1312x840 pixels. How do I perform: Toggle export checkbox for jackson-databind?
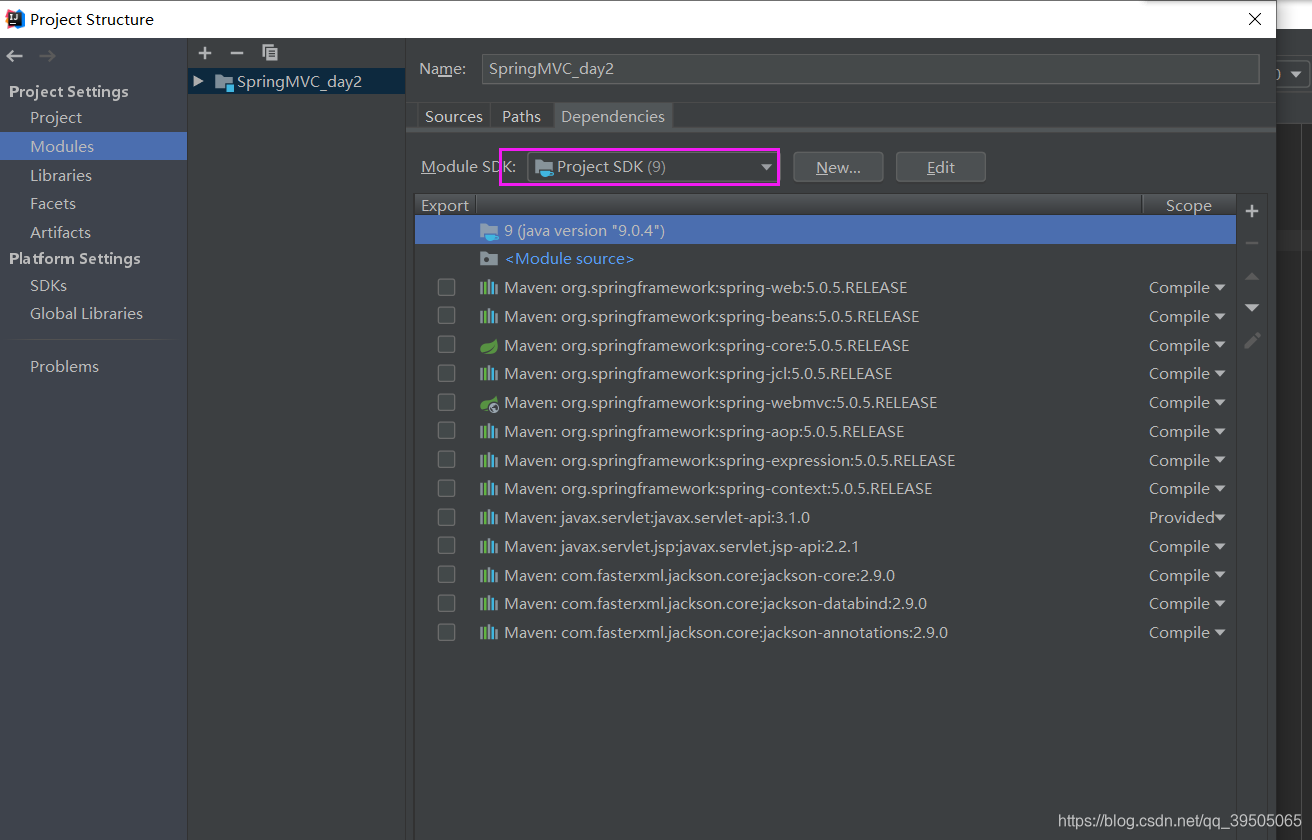click(x=446, y=604)
